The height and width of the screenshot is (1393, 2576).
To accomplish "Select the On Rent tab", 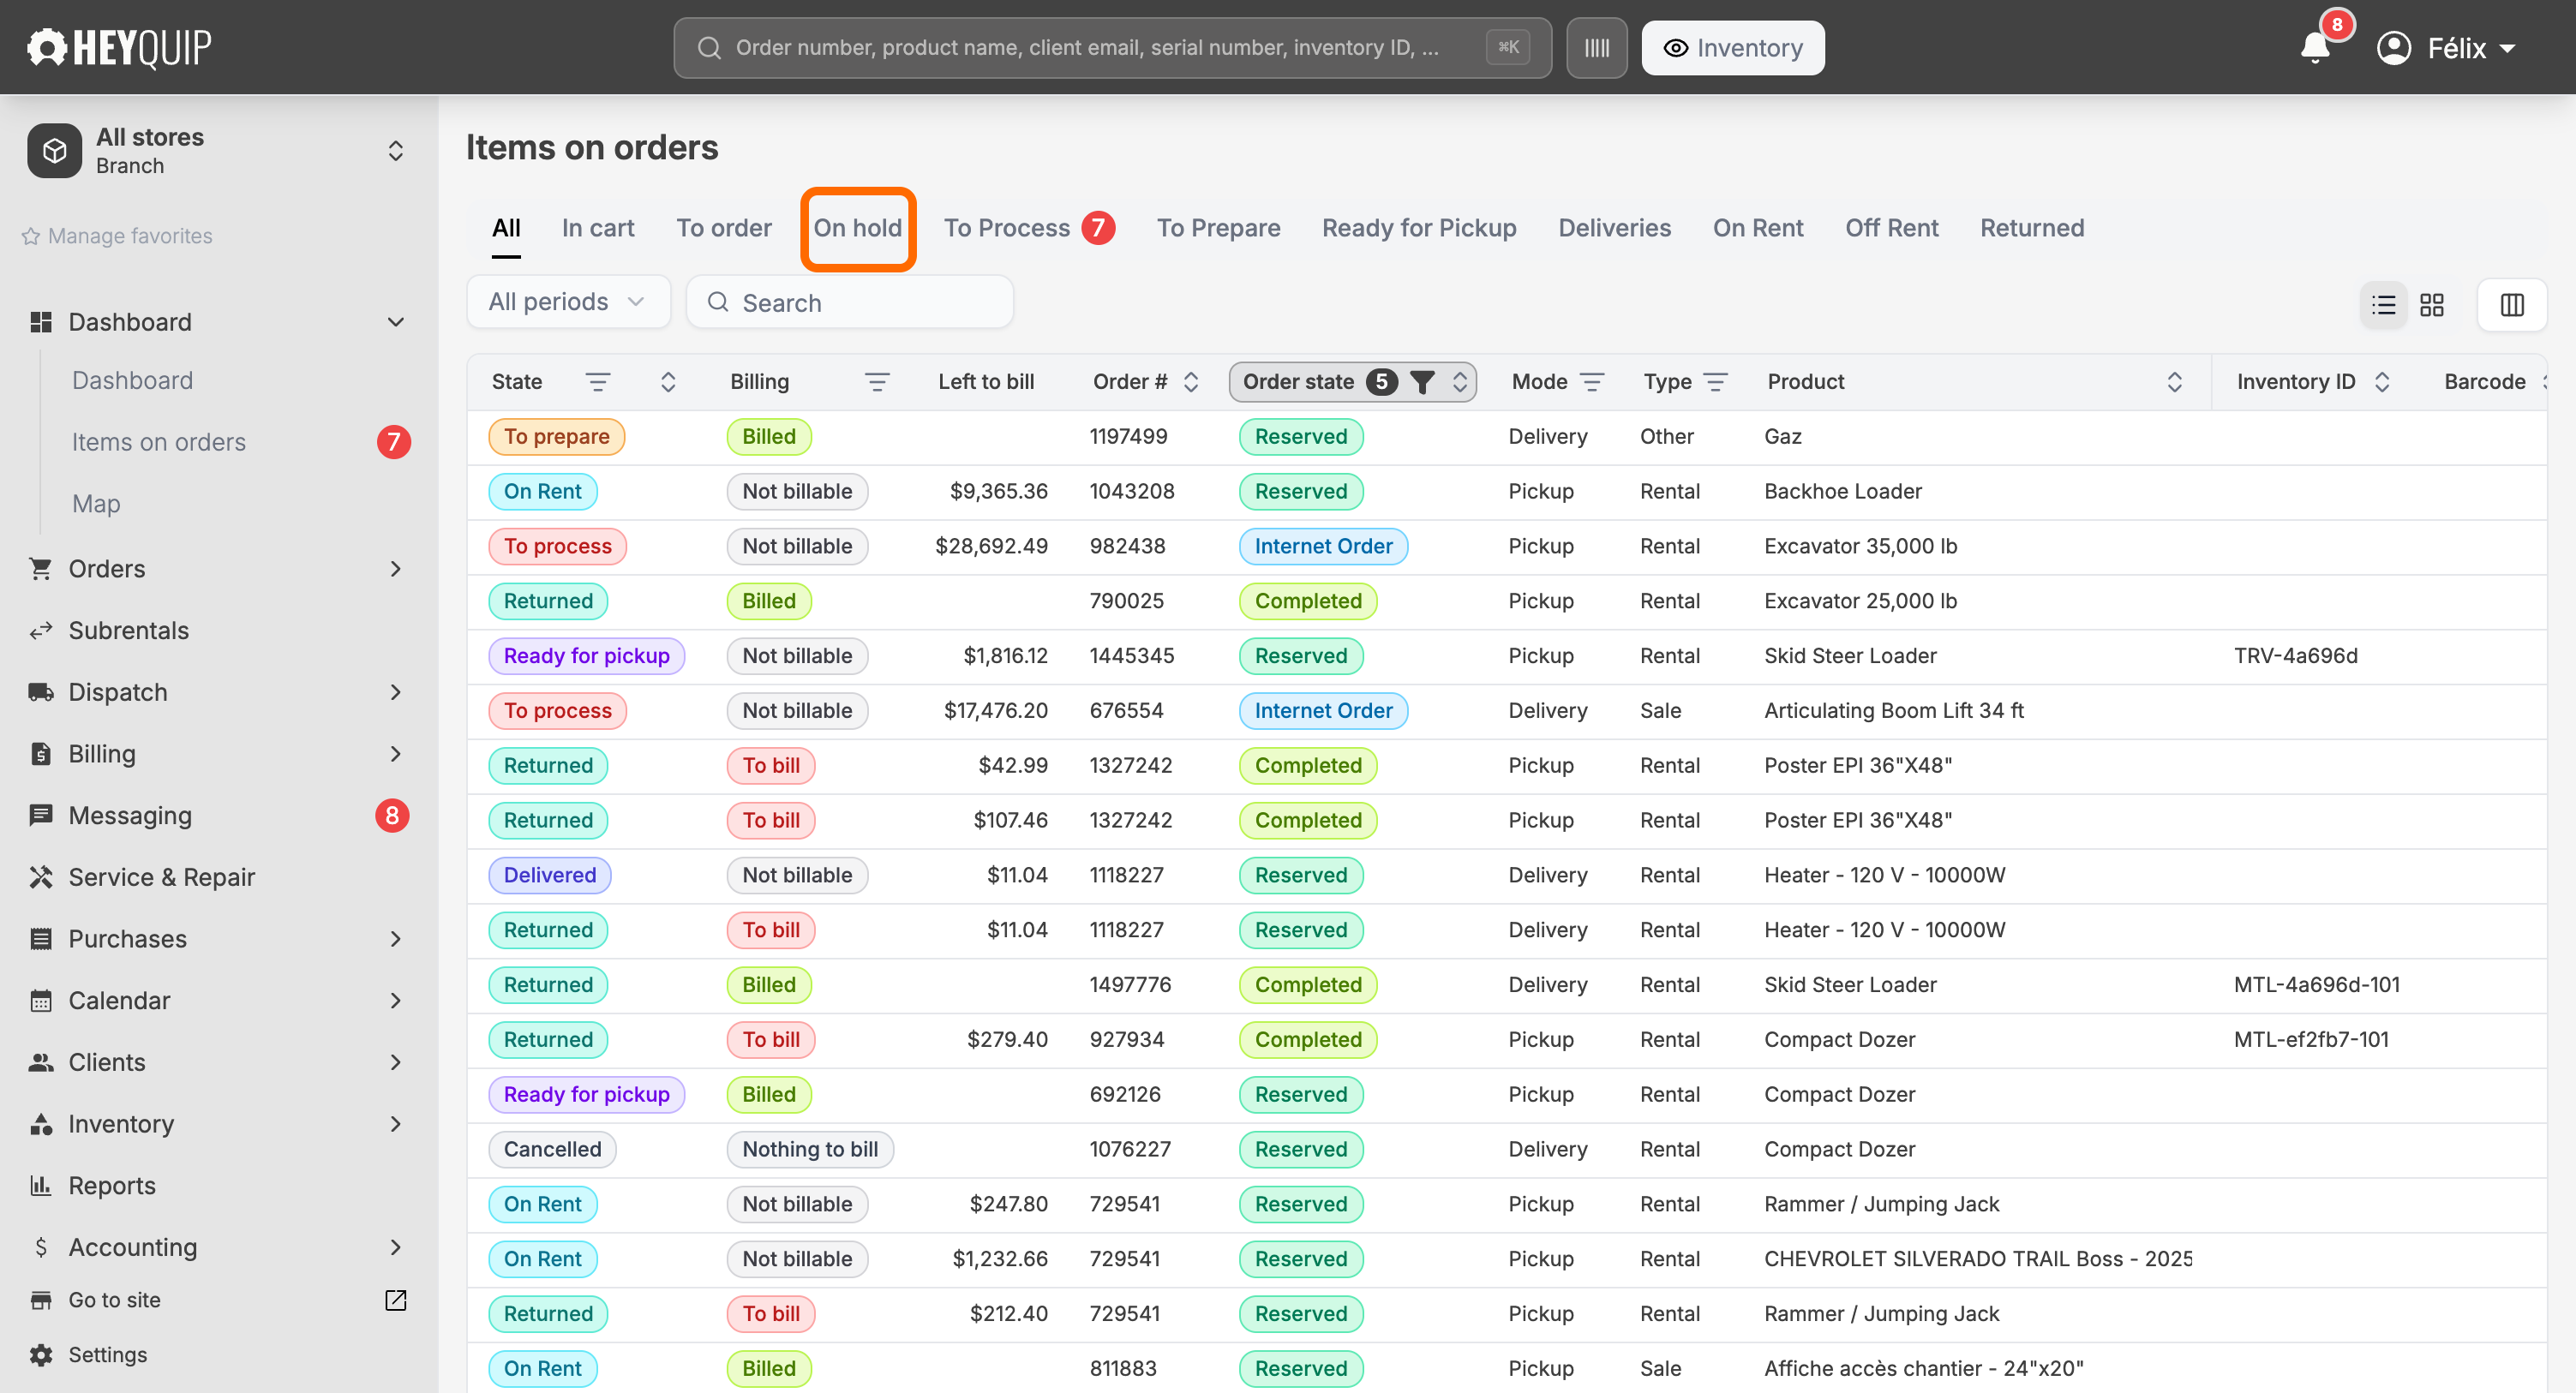I will 1757,228.
